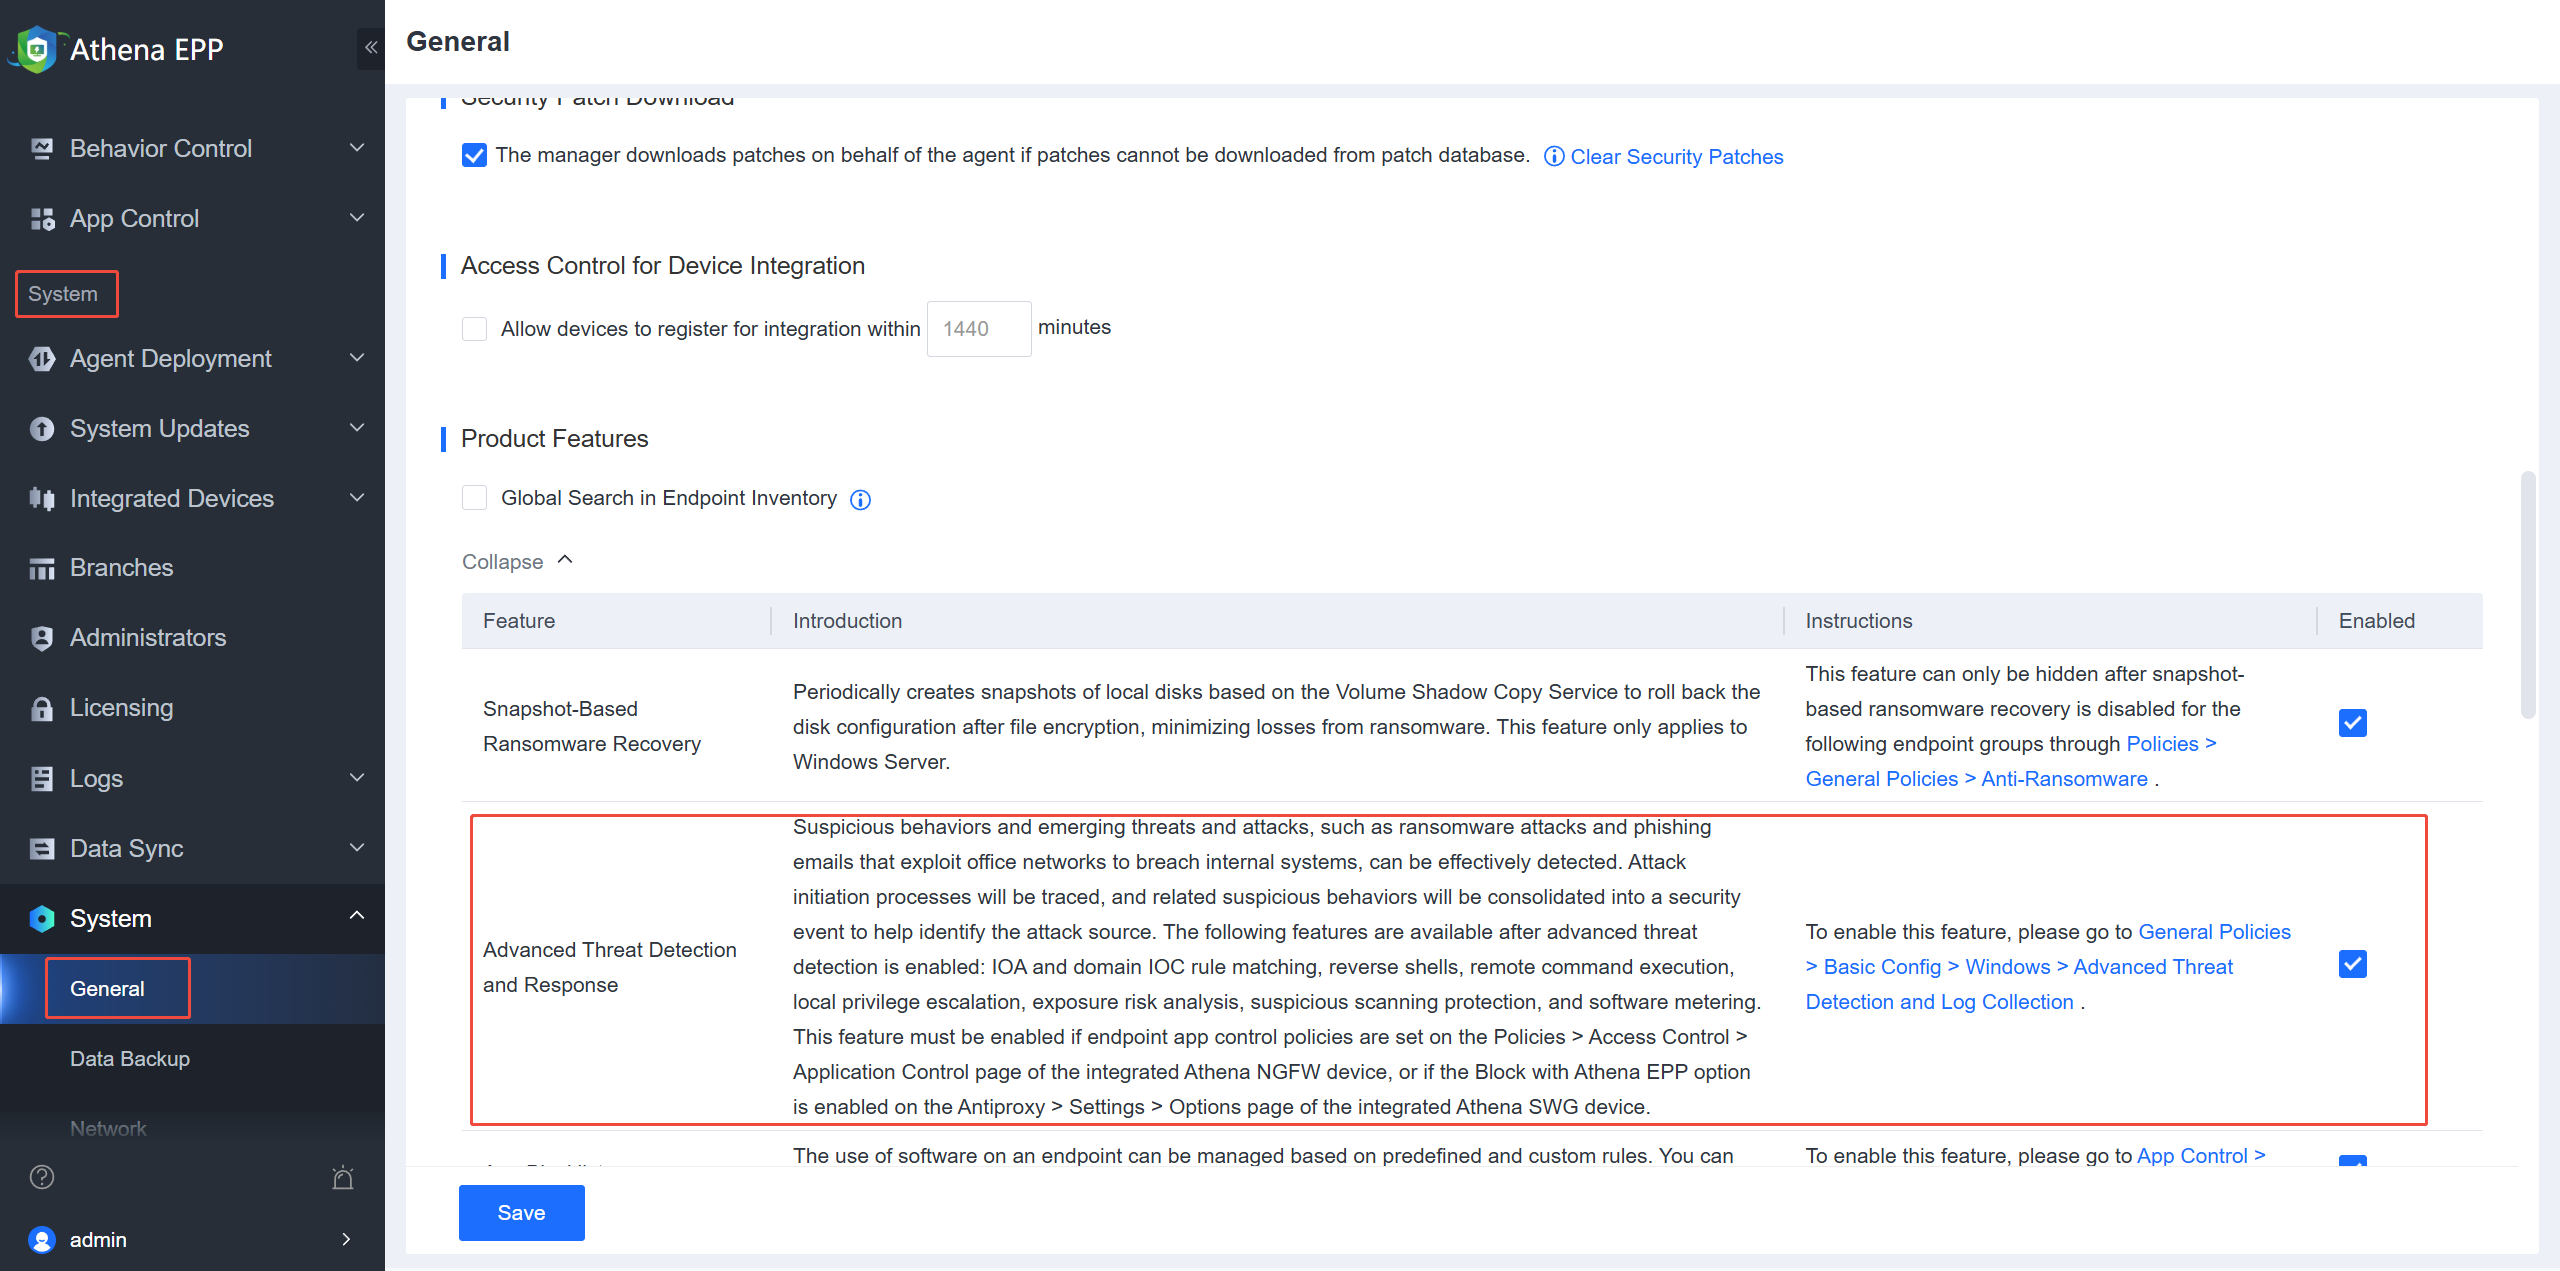The width and height of the screenshot is (2560, 1271).
Task: Open admin account menu arrow
Action: pyautogui.click(x=346, y=1240)
